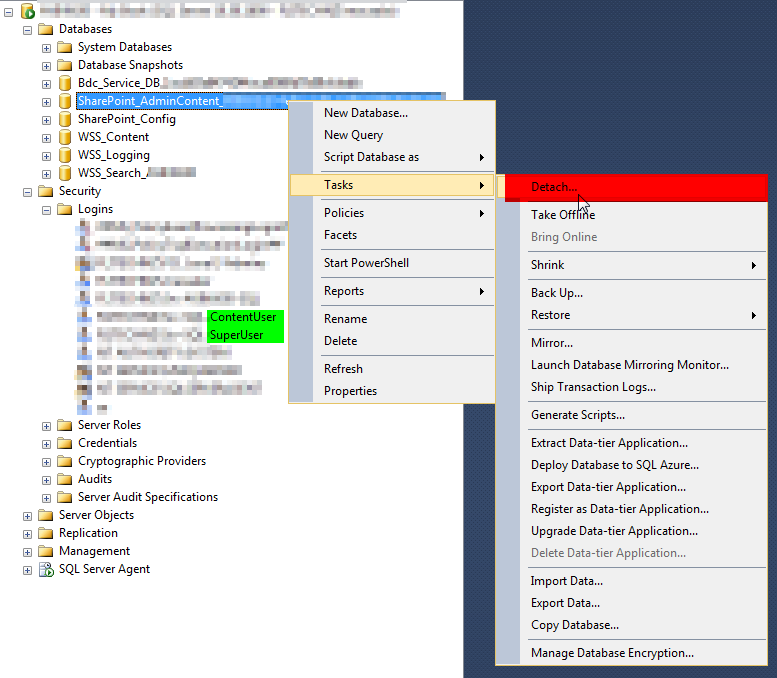The height and width of the screenshot is (678, 777).
Task: Select Facets from context menu
Action: point(392,235)
